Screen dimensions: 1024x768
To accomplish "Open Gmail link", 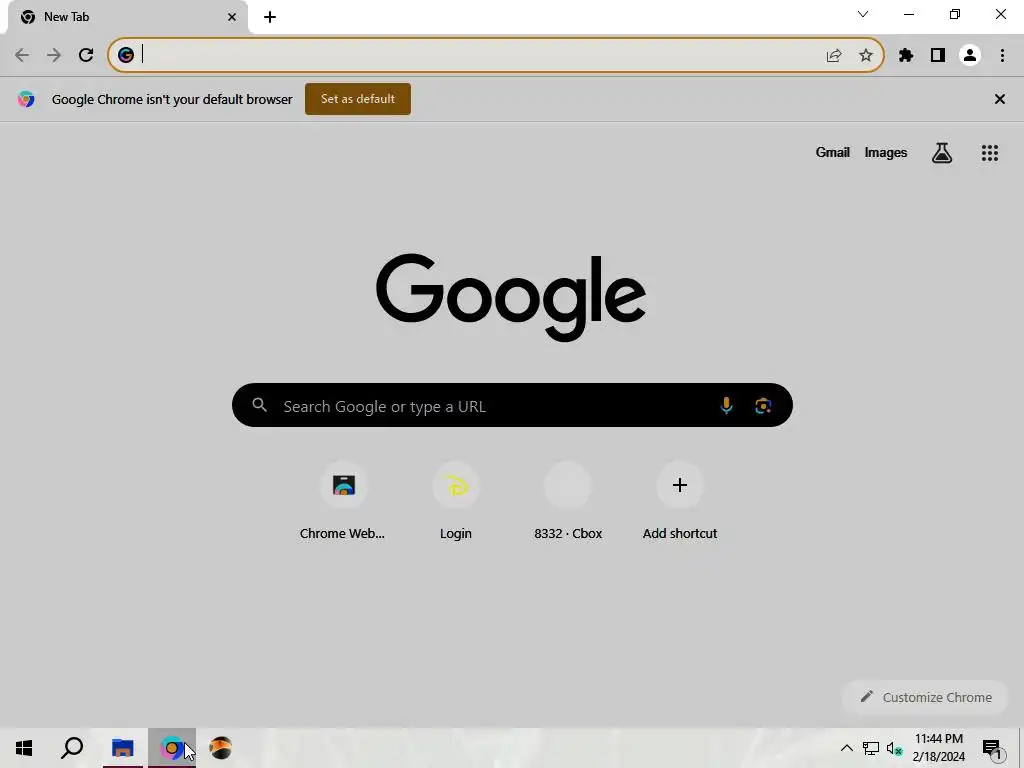I will coord(833,152).
